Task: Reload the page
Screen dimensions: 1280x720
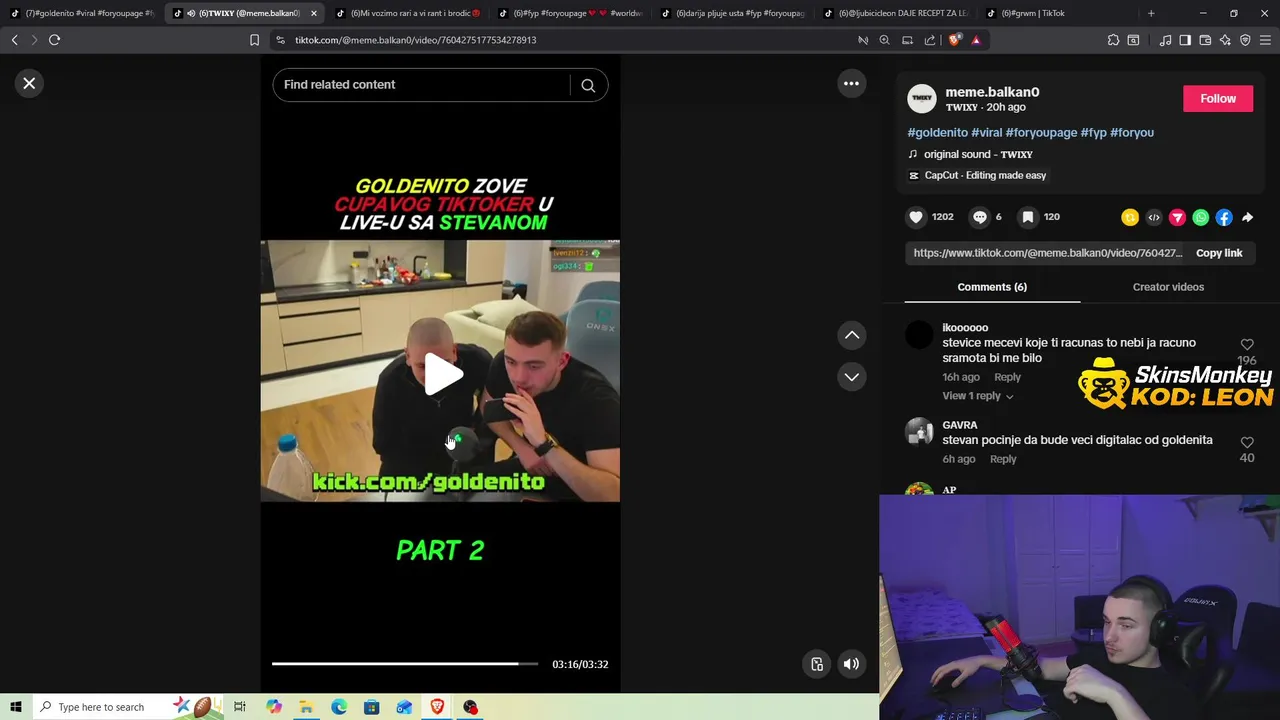Action: 55,40
